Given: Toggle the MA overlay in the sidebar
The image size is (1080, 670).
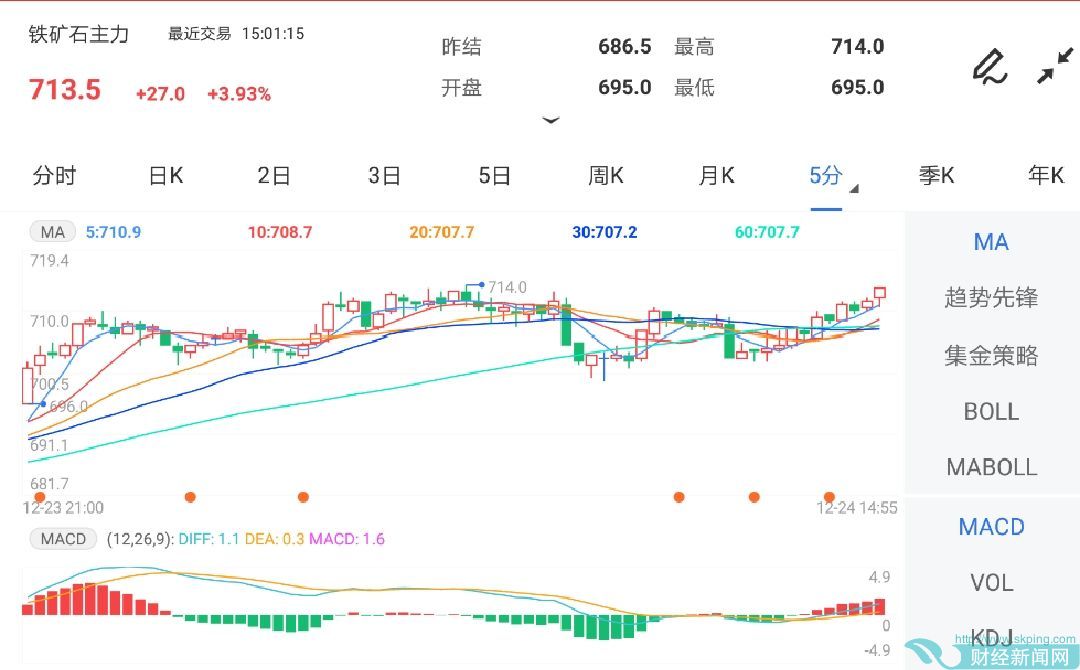Looking at the screenshot, I should [990, 242].
